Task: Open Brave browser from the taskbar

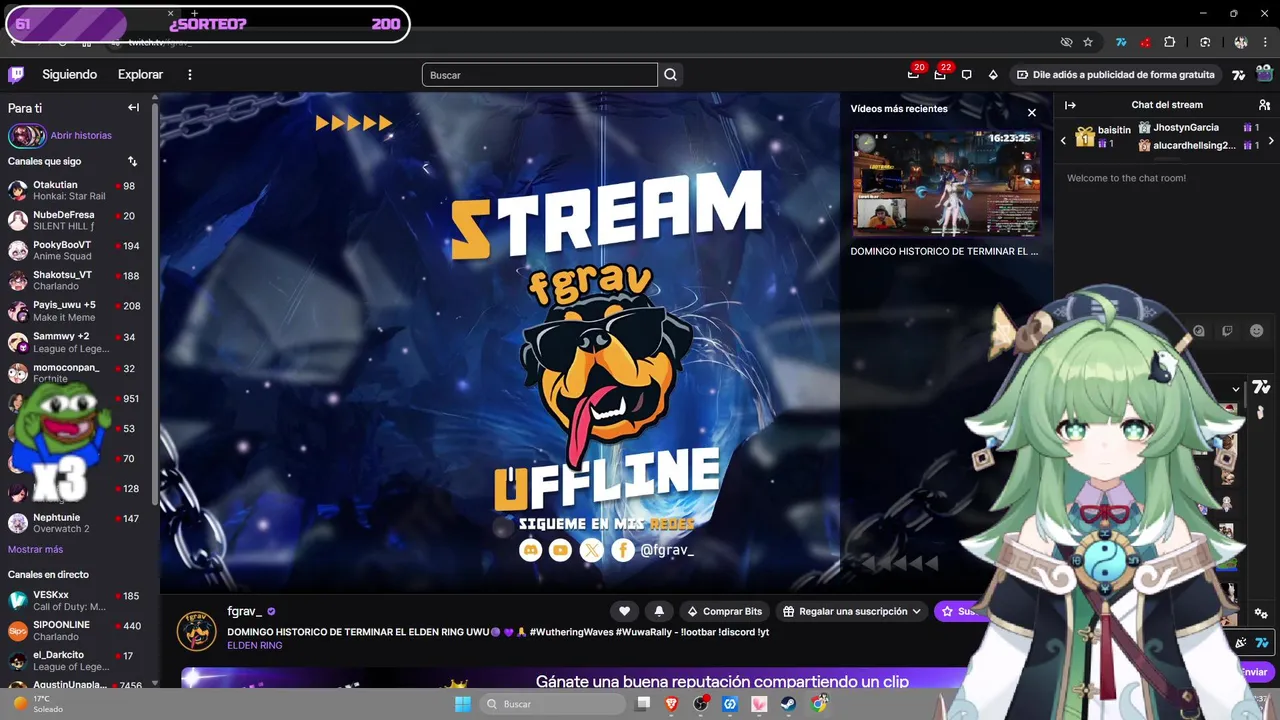Action: [x=671, y=704]
